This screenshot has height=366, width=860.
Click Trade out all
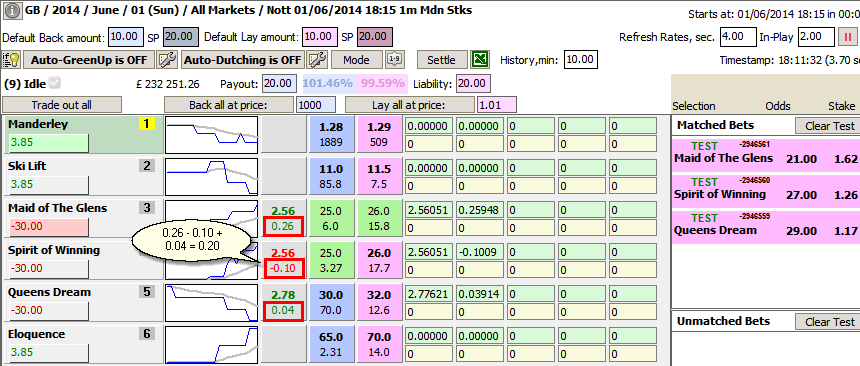(62, 105)
